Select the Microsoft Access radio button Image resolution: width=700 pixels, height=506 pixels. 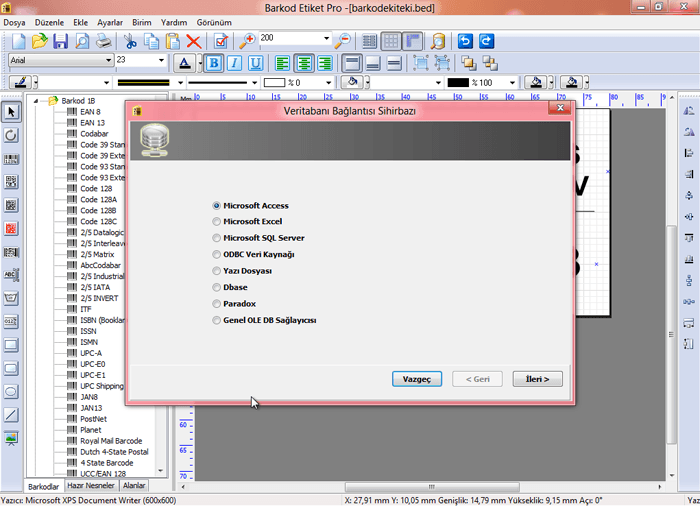pos(217,205)
